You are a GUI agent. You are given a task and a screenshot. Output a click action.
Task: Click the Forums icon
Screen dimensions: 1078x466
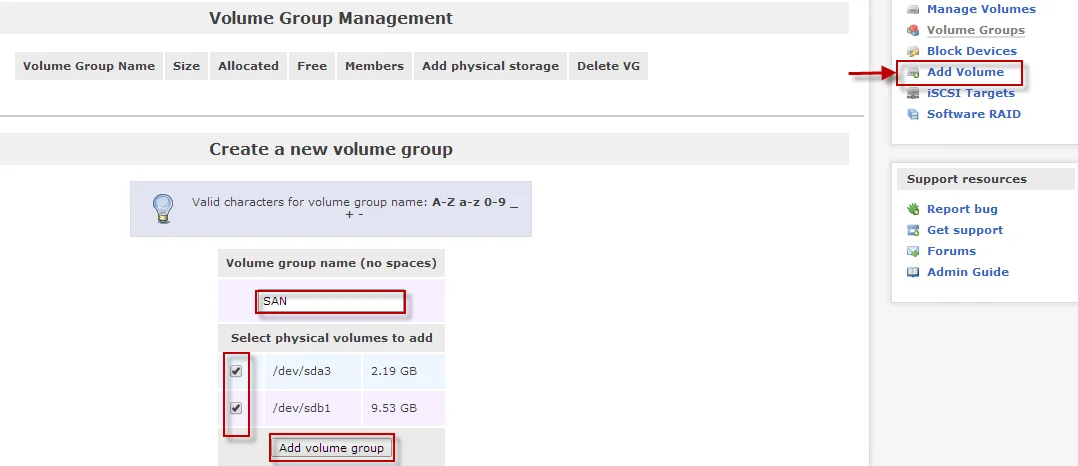(x=913, y=251)
